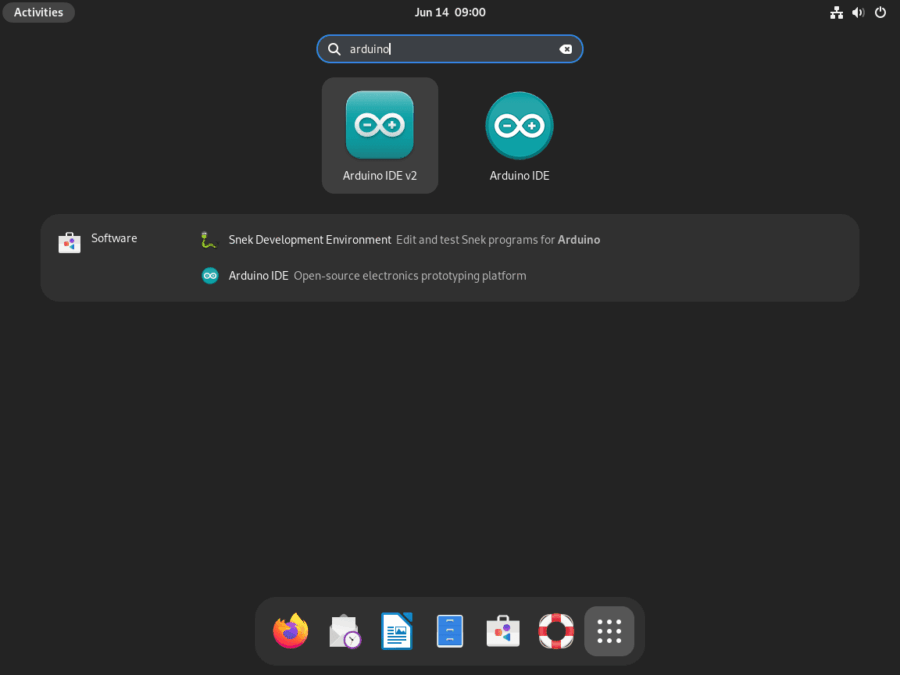Click the Activities button
This screenshot has width=900, height=675.
[38, 12]
